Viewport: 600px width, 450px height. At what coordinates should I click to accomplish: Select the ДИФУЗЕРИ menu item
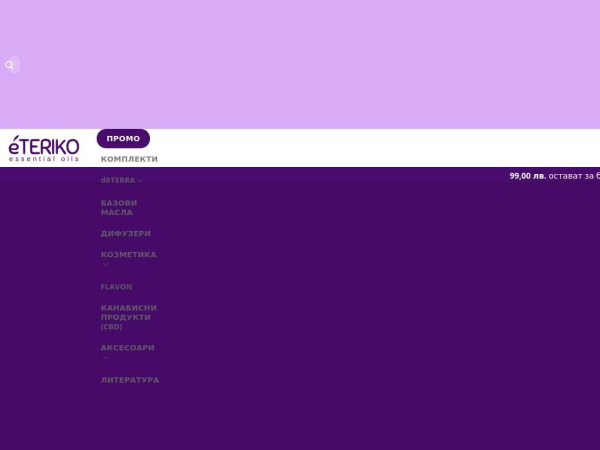126,233
